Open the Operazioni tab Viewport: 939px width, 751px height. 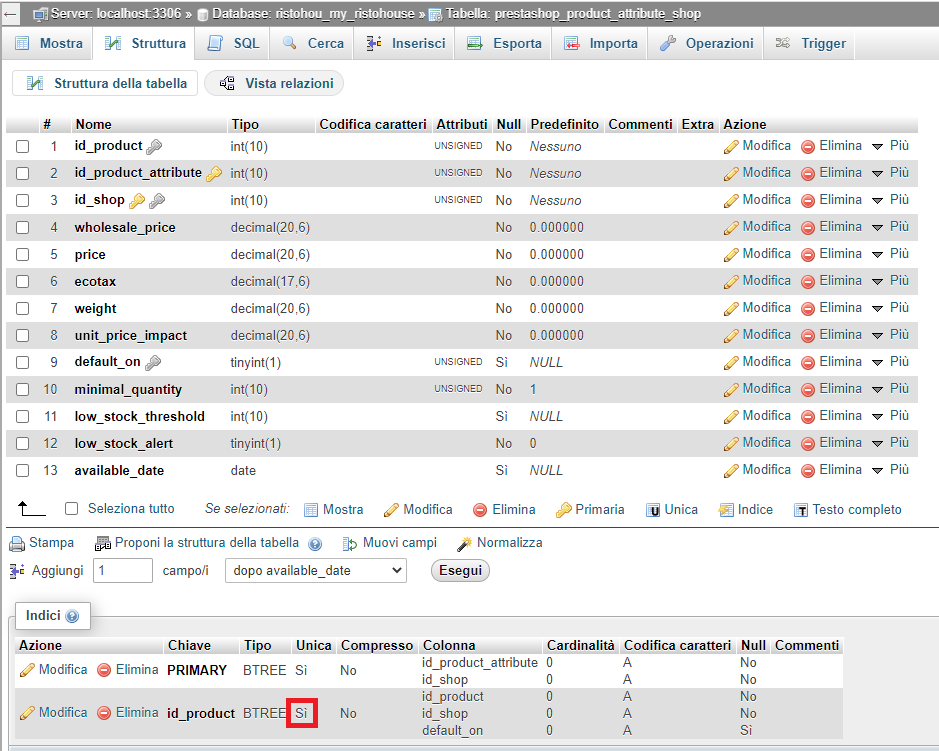[x=705, y=44]
